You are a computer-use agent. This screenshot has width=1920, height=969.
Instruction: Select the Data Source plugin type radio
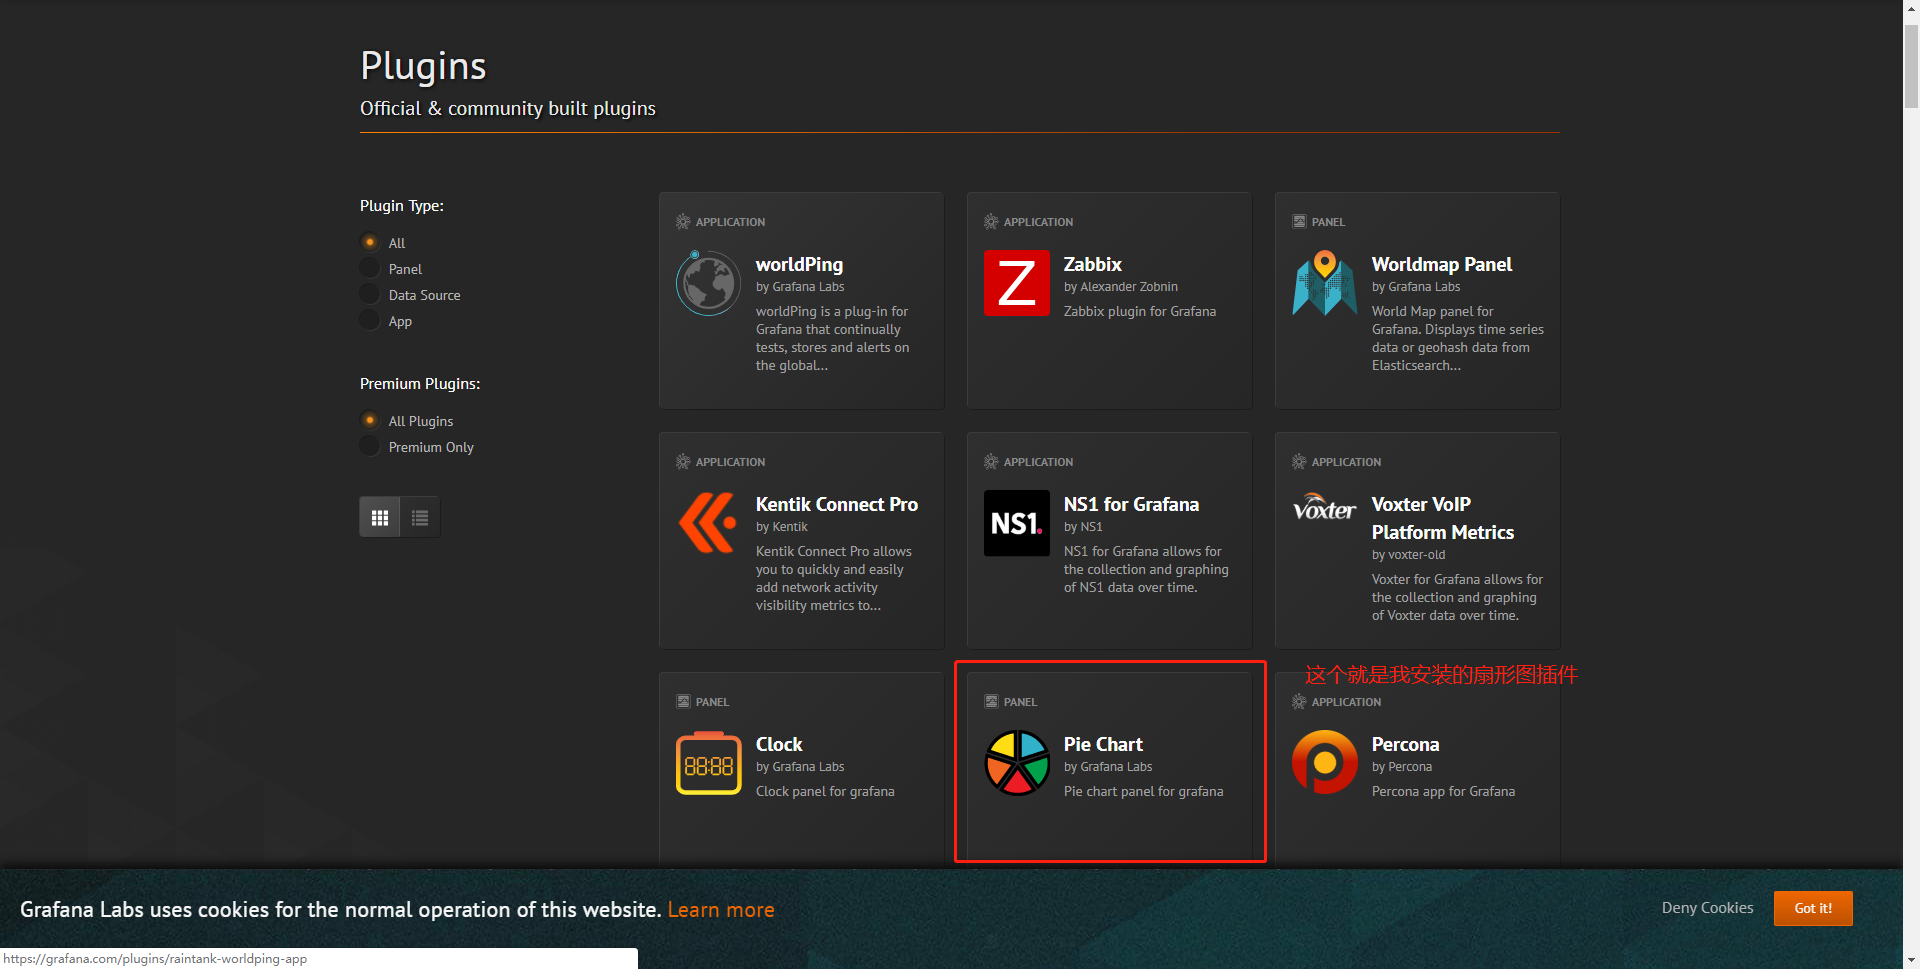pos(370,294)
